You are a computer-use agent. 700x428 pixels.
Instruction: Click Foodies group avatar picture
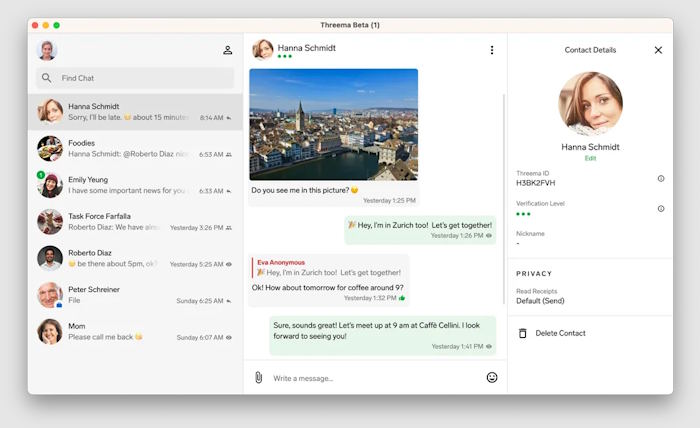[50, 148]
